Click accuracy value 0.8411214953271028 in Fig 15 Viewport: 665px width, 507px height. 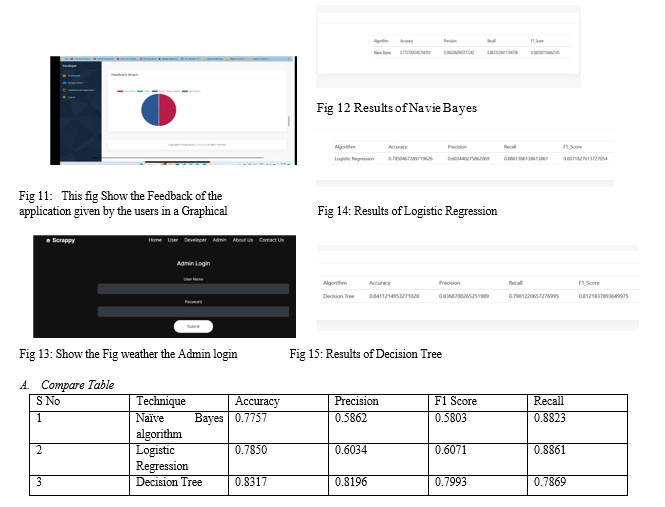tap(394, 296)
